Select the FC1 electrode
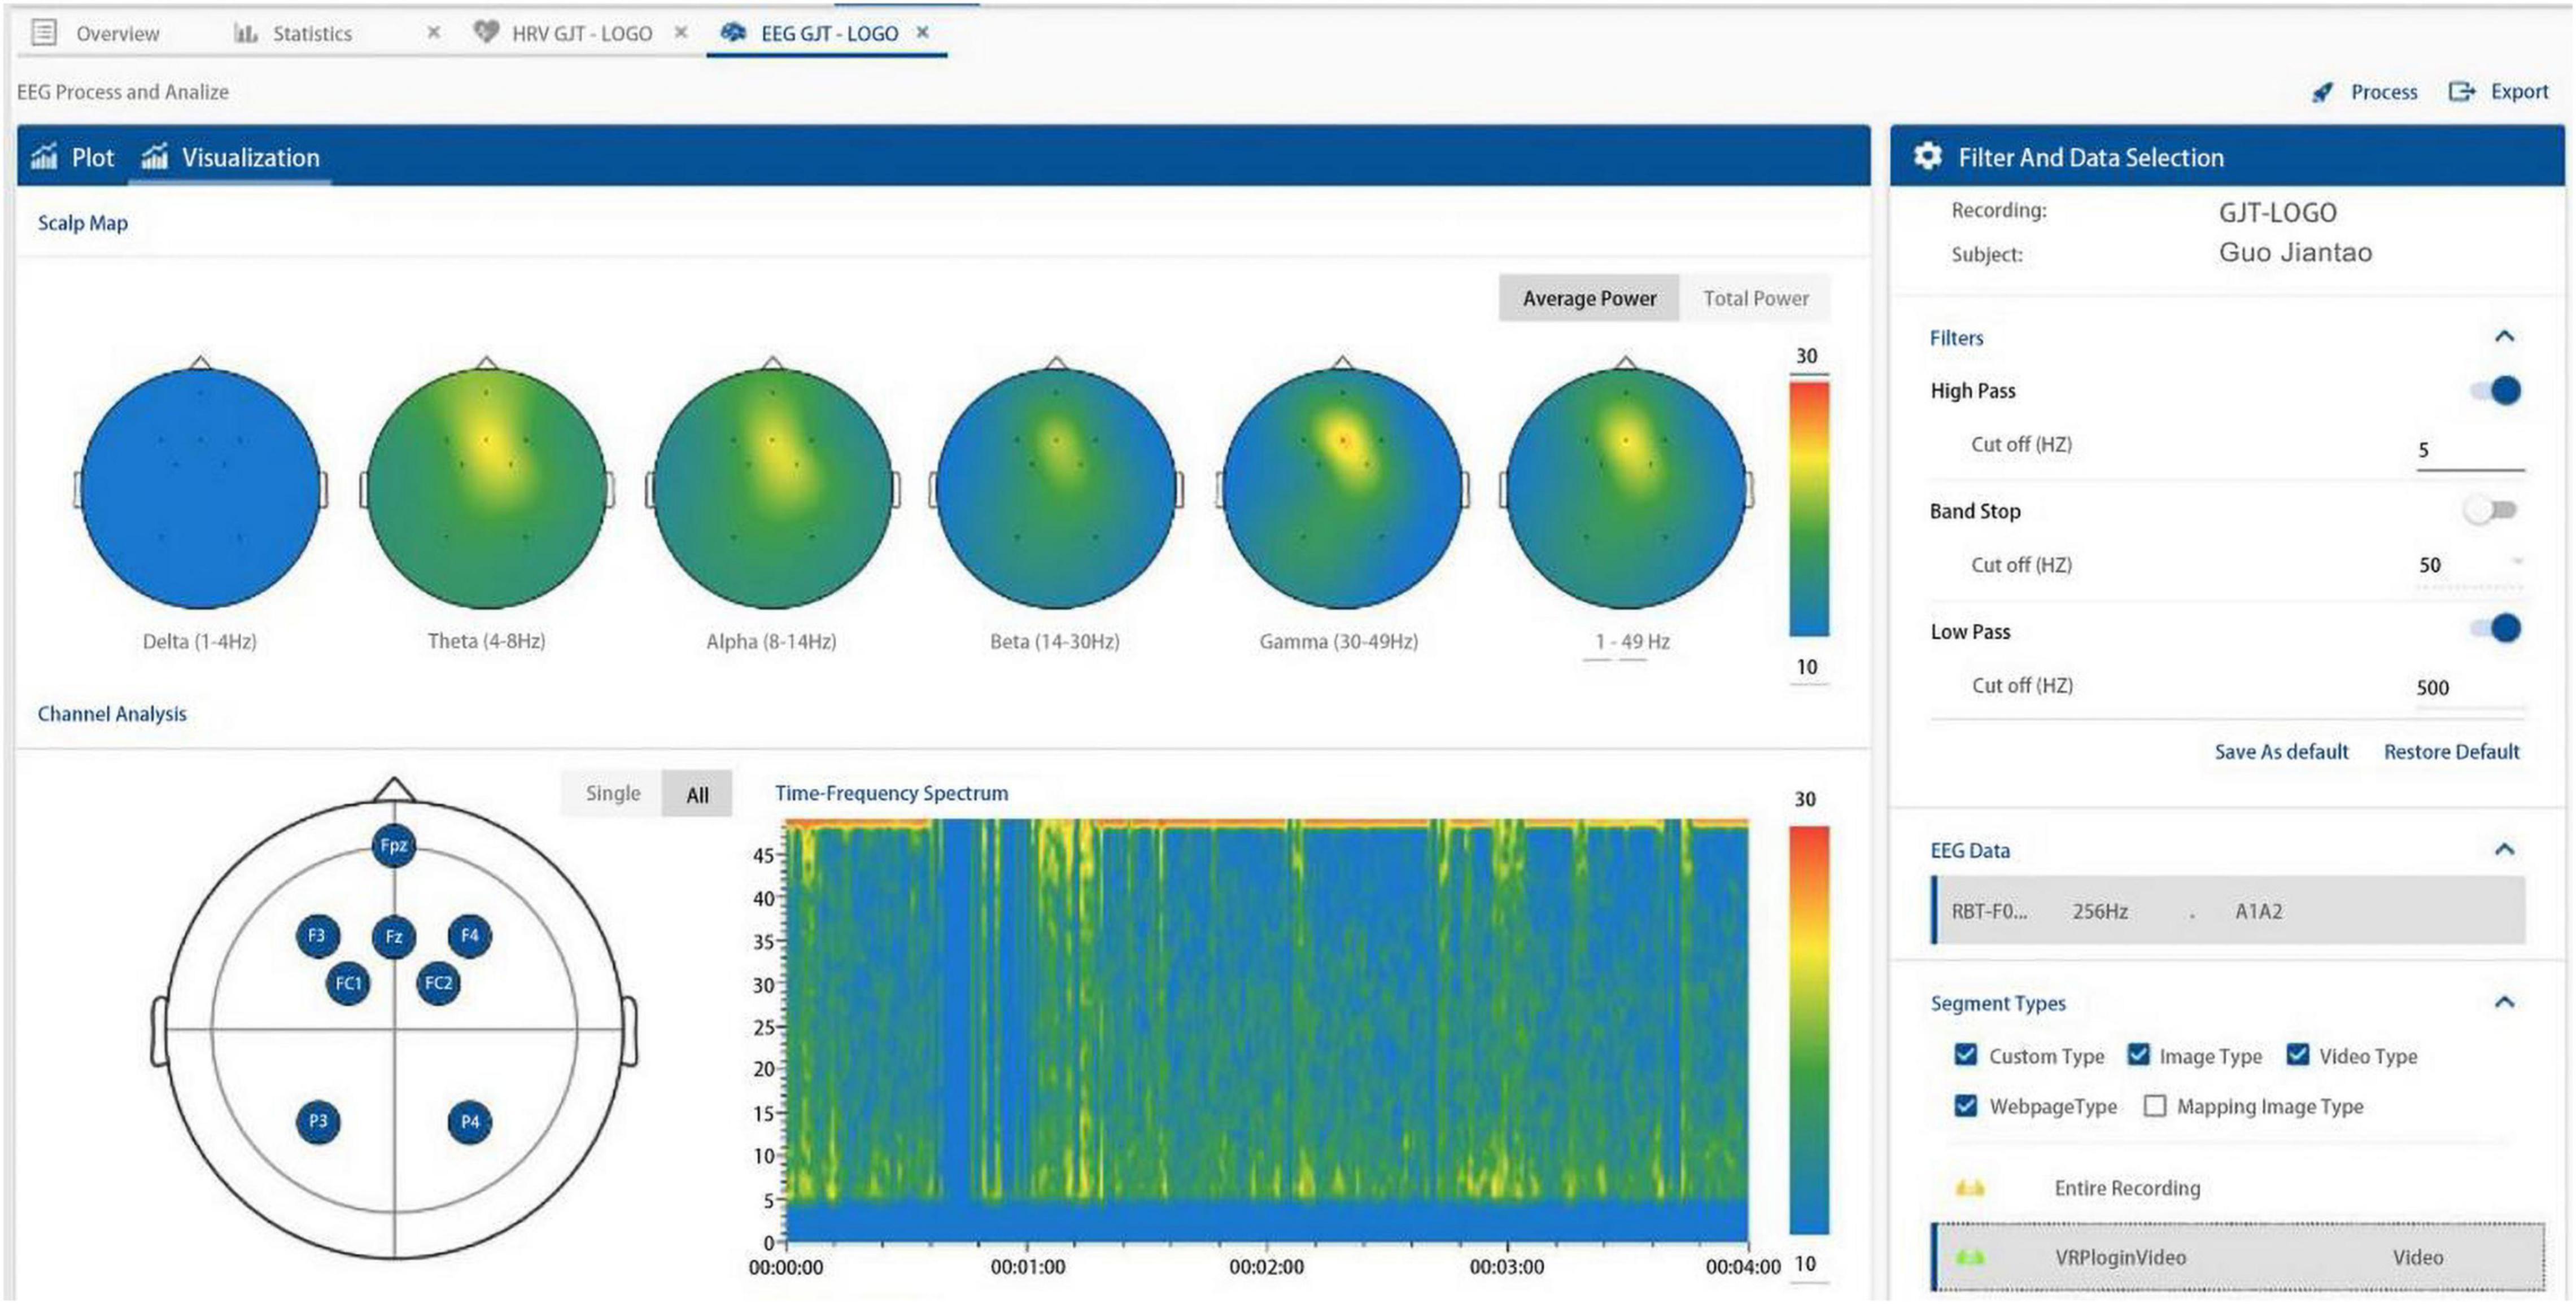The height and width of the screenshot is (1304, 2576). (348, 983)
